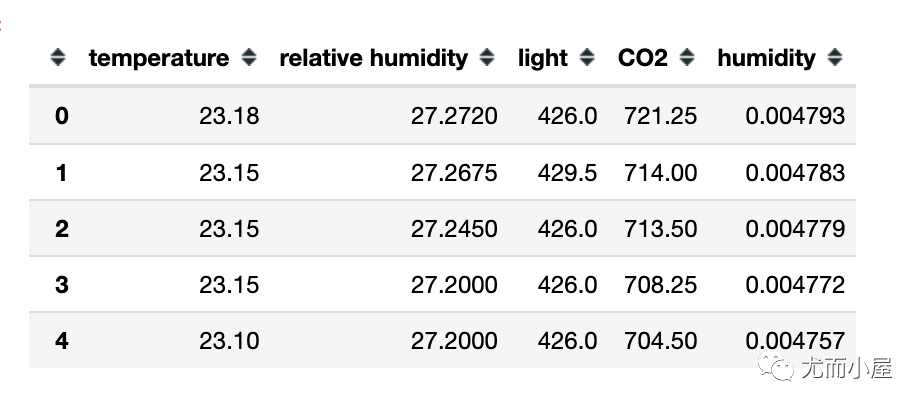Viewport: 922px width, 408px height.
Task: Sort table by the index column arrows
Action: [x=58, y=58]
